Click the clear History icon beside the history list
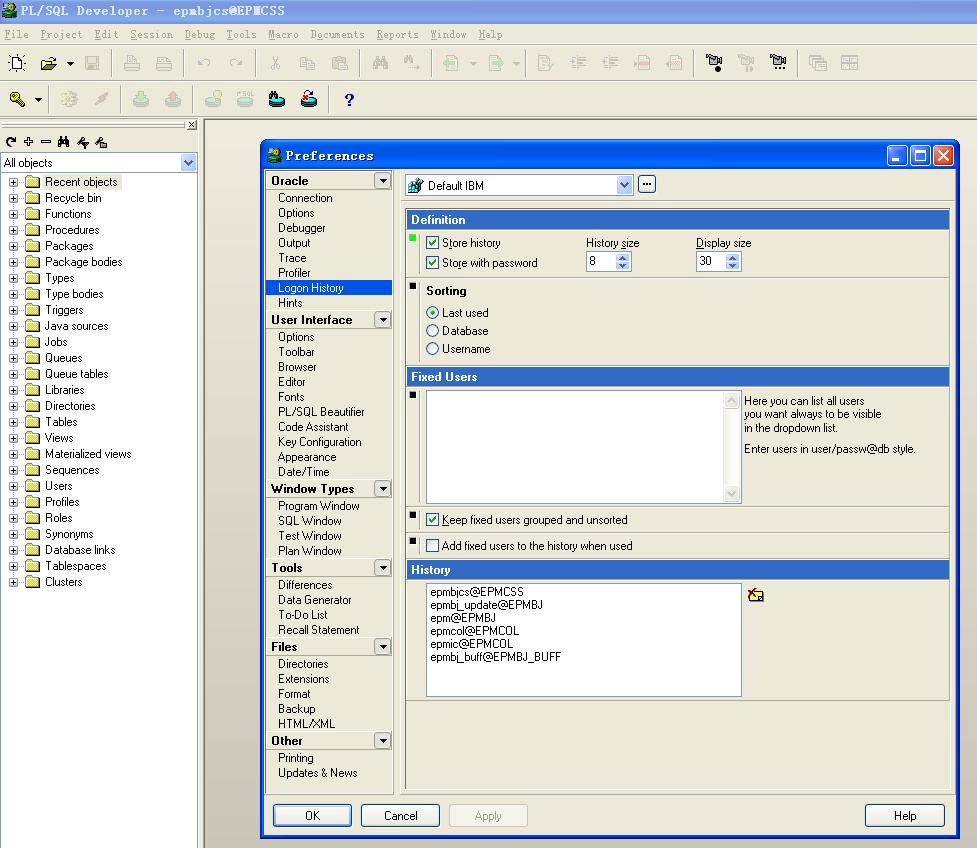 click(756, 593)
